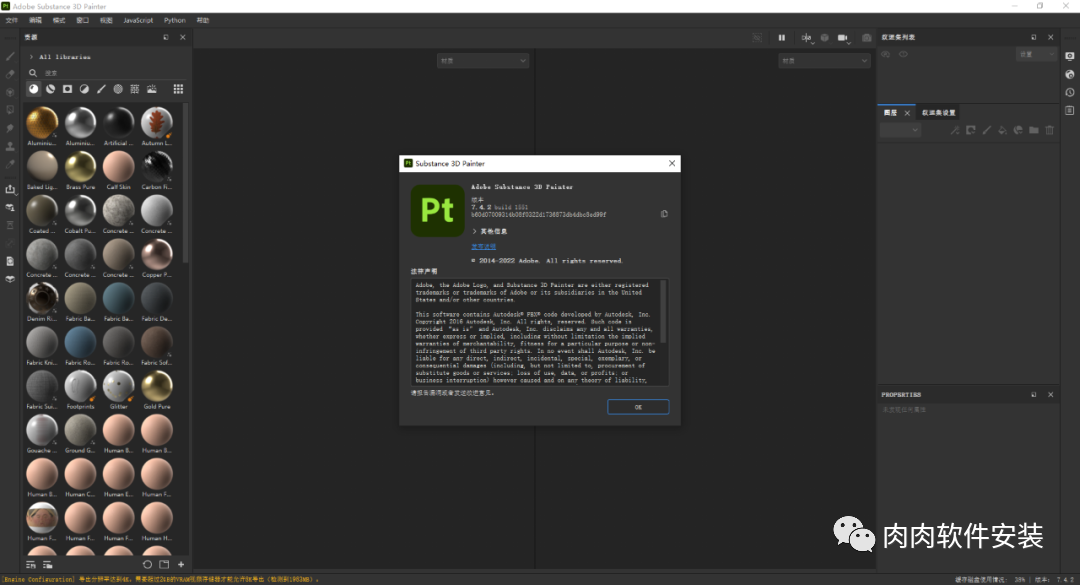Screen dimensions: 1080x585
Task: Open the Edit menu
Action: pos(35,20)
